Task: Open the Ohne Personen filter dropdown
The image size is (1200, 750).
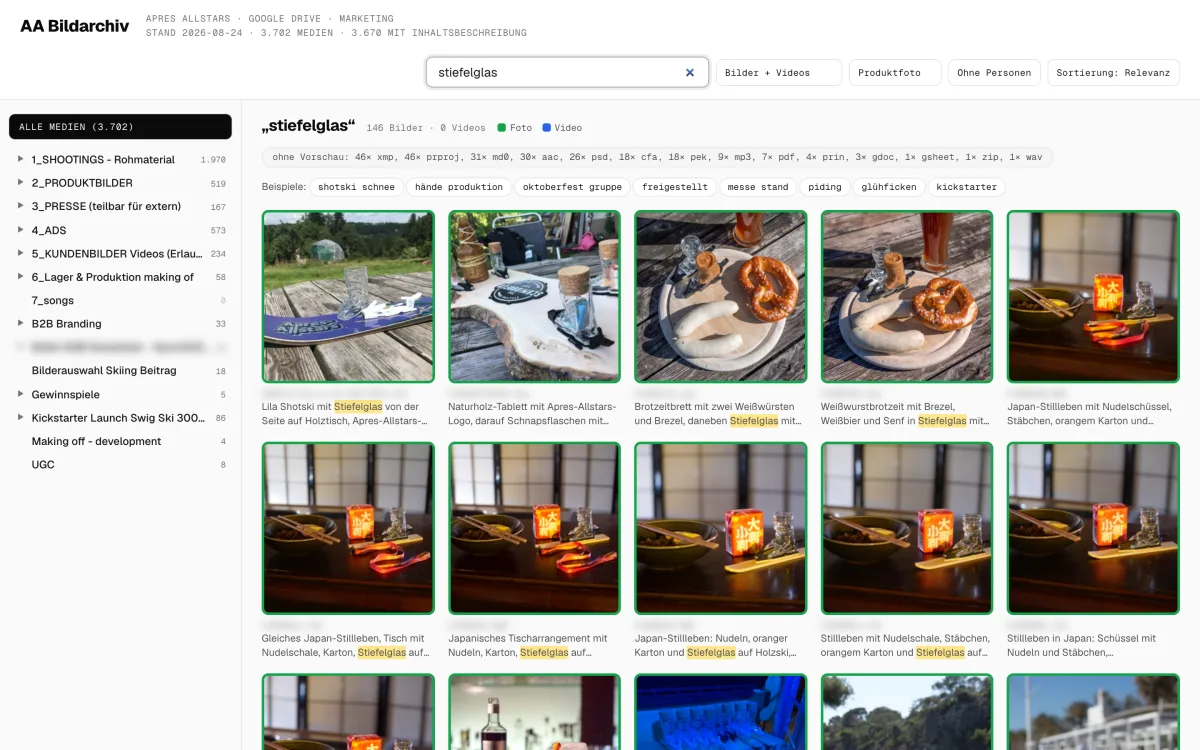Action: point(994,73)
